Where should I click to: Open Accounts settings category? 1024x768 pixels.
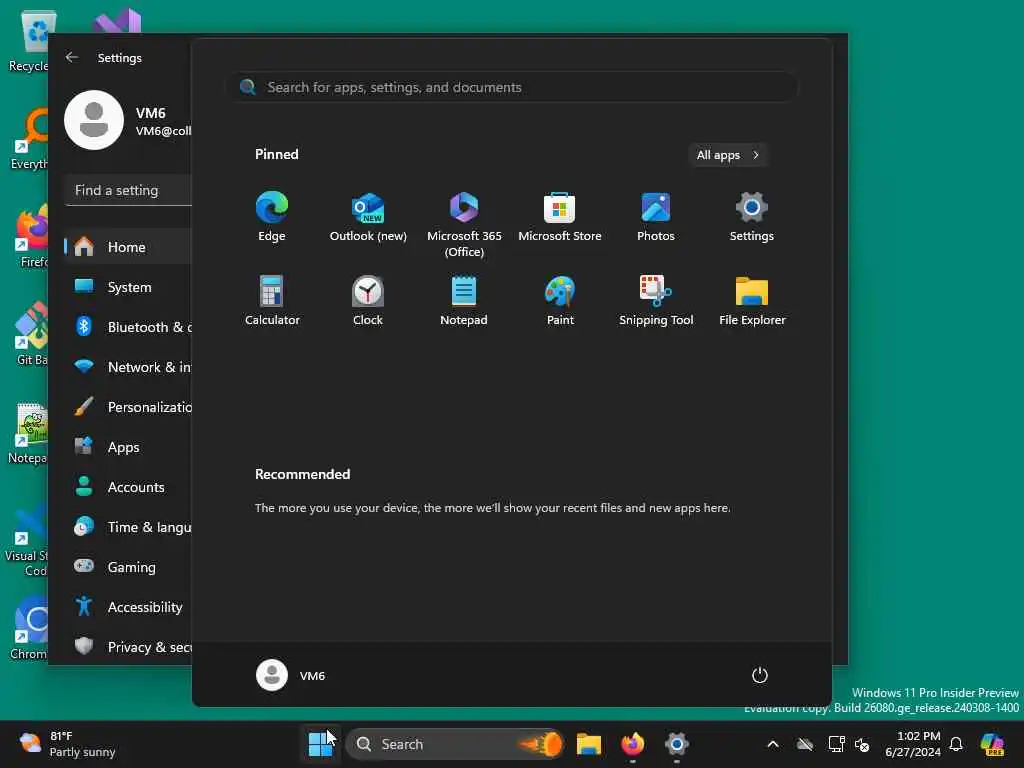pos(129,487)
